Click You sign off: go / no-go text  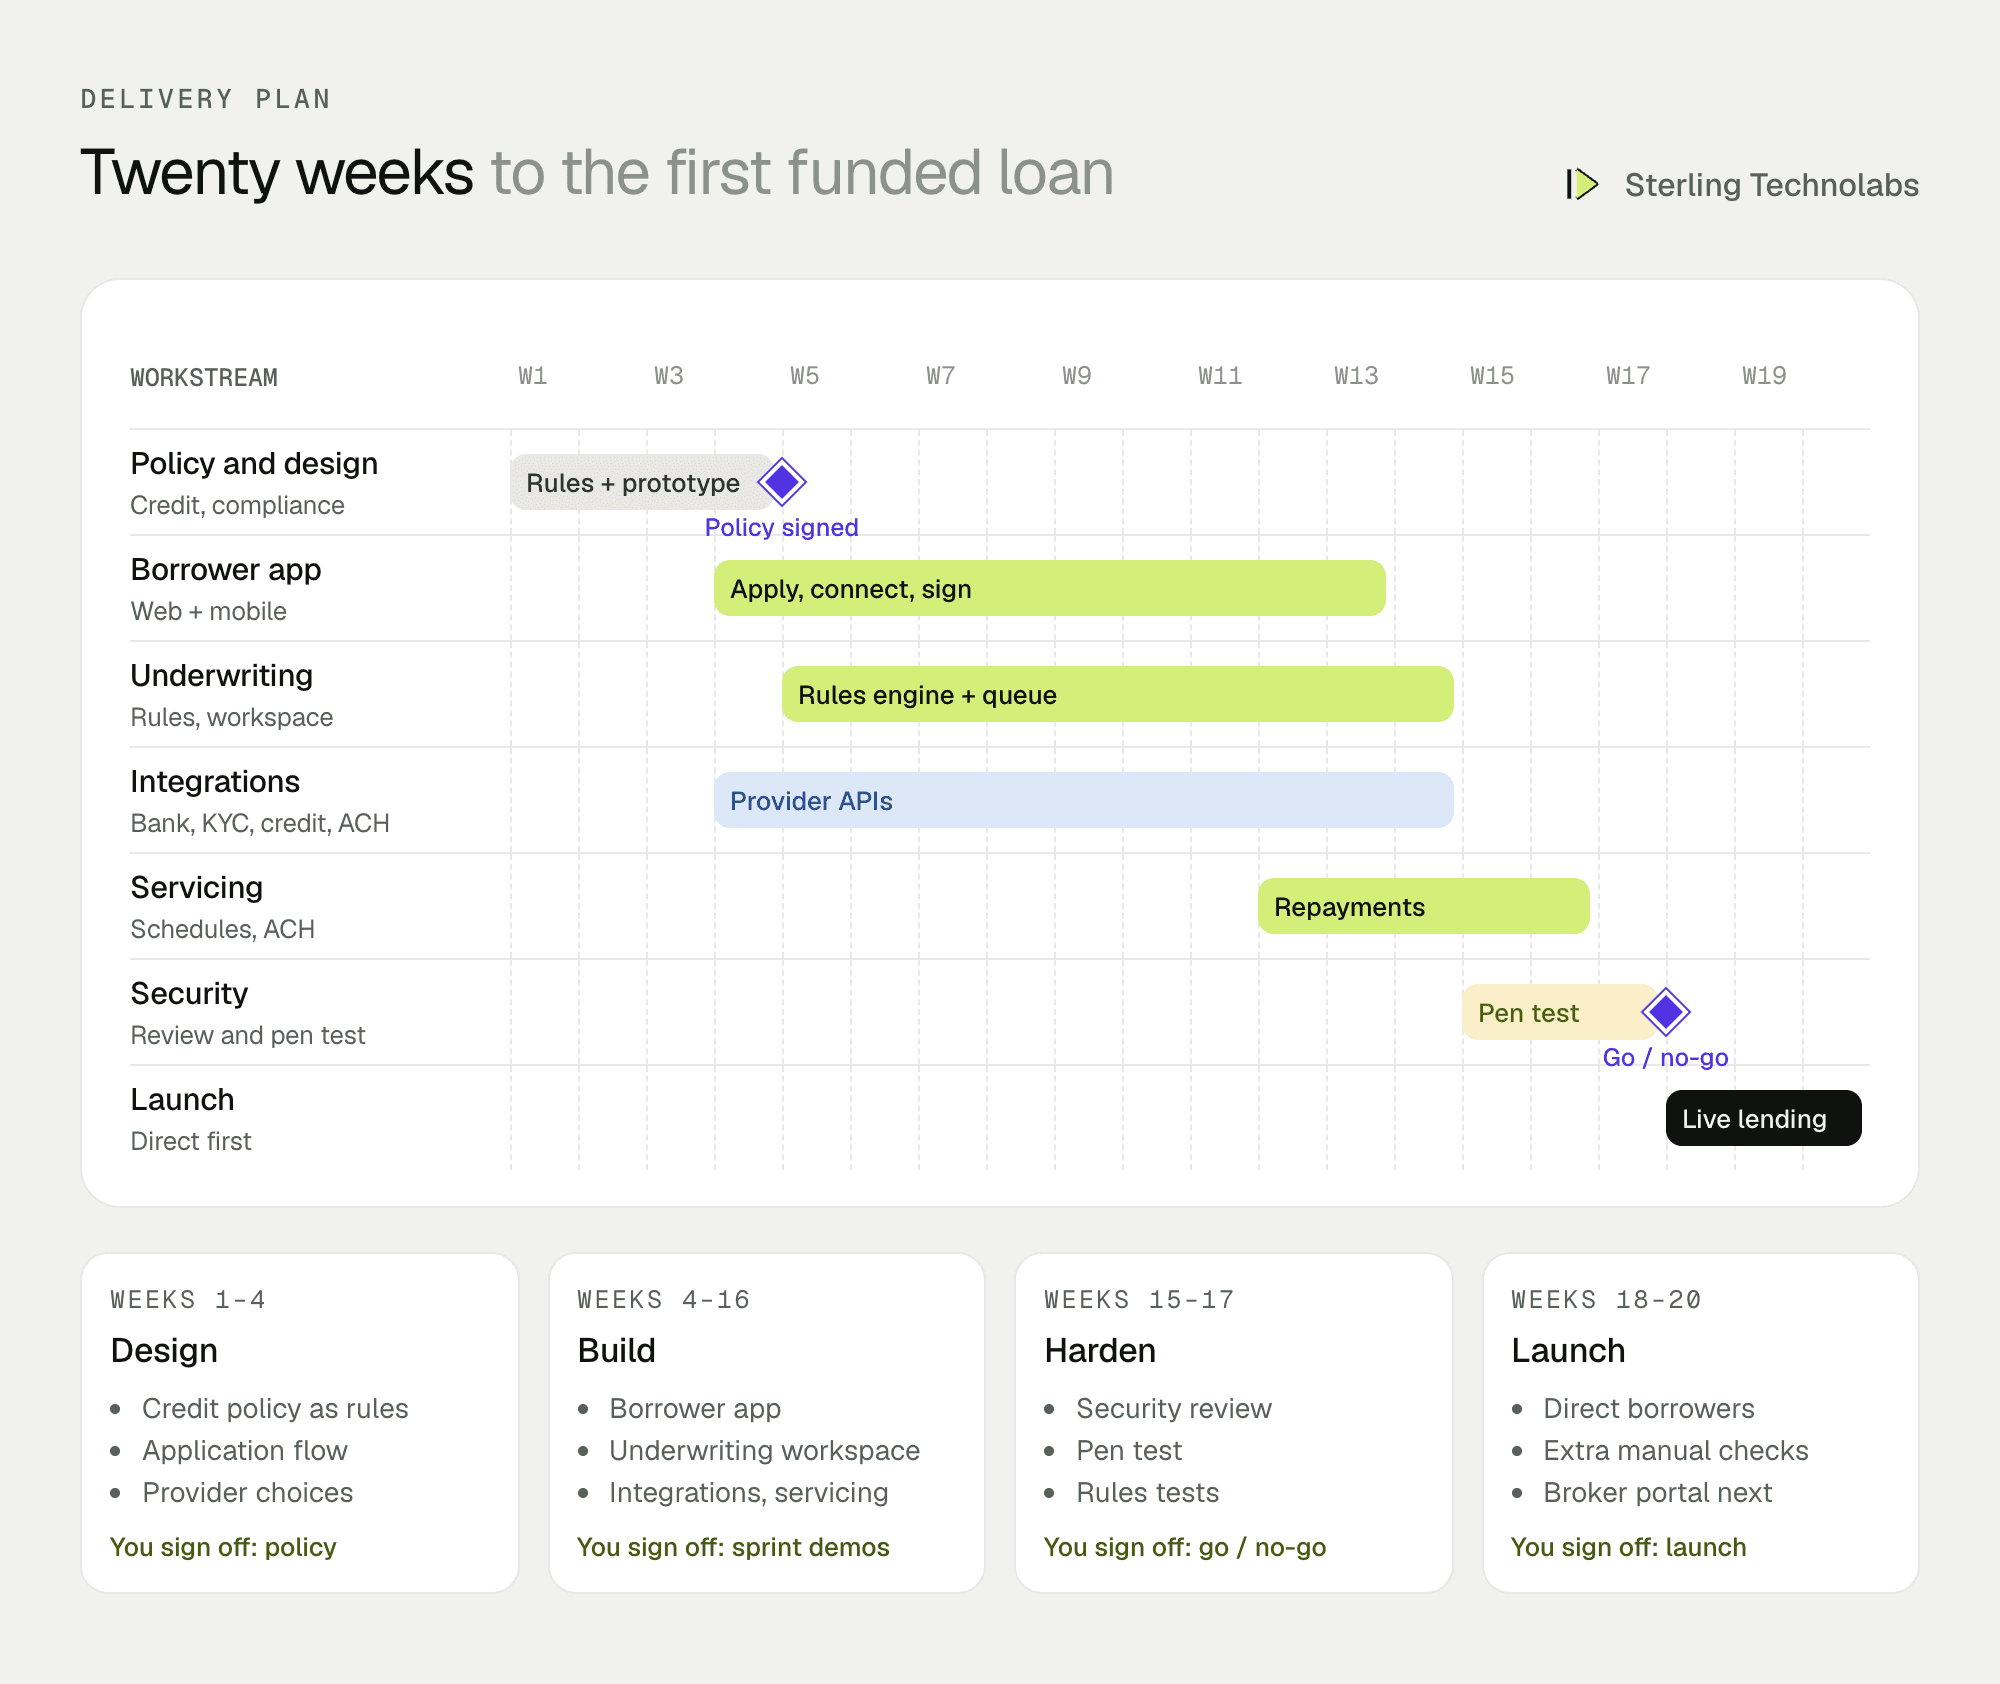[x=1185, y=1547]
